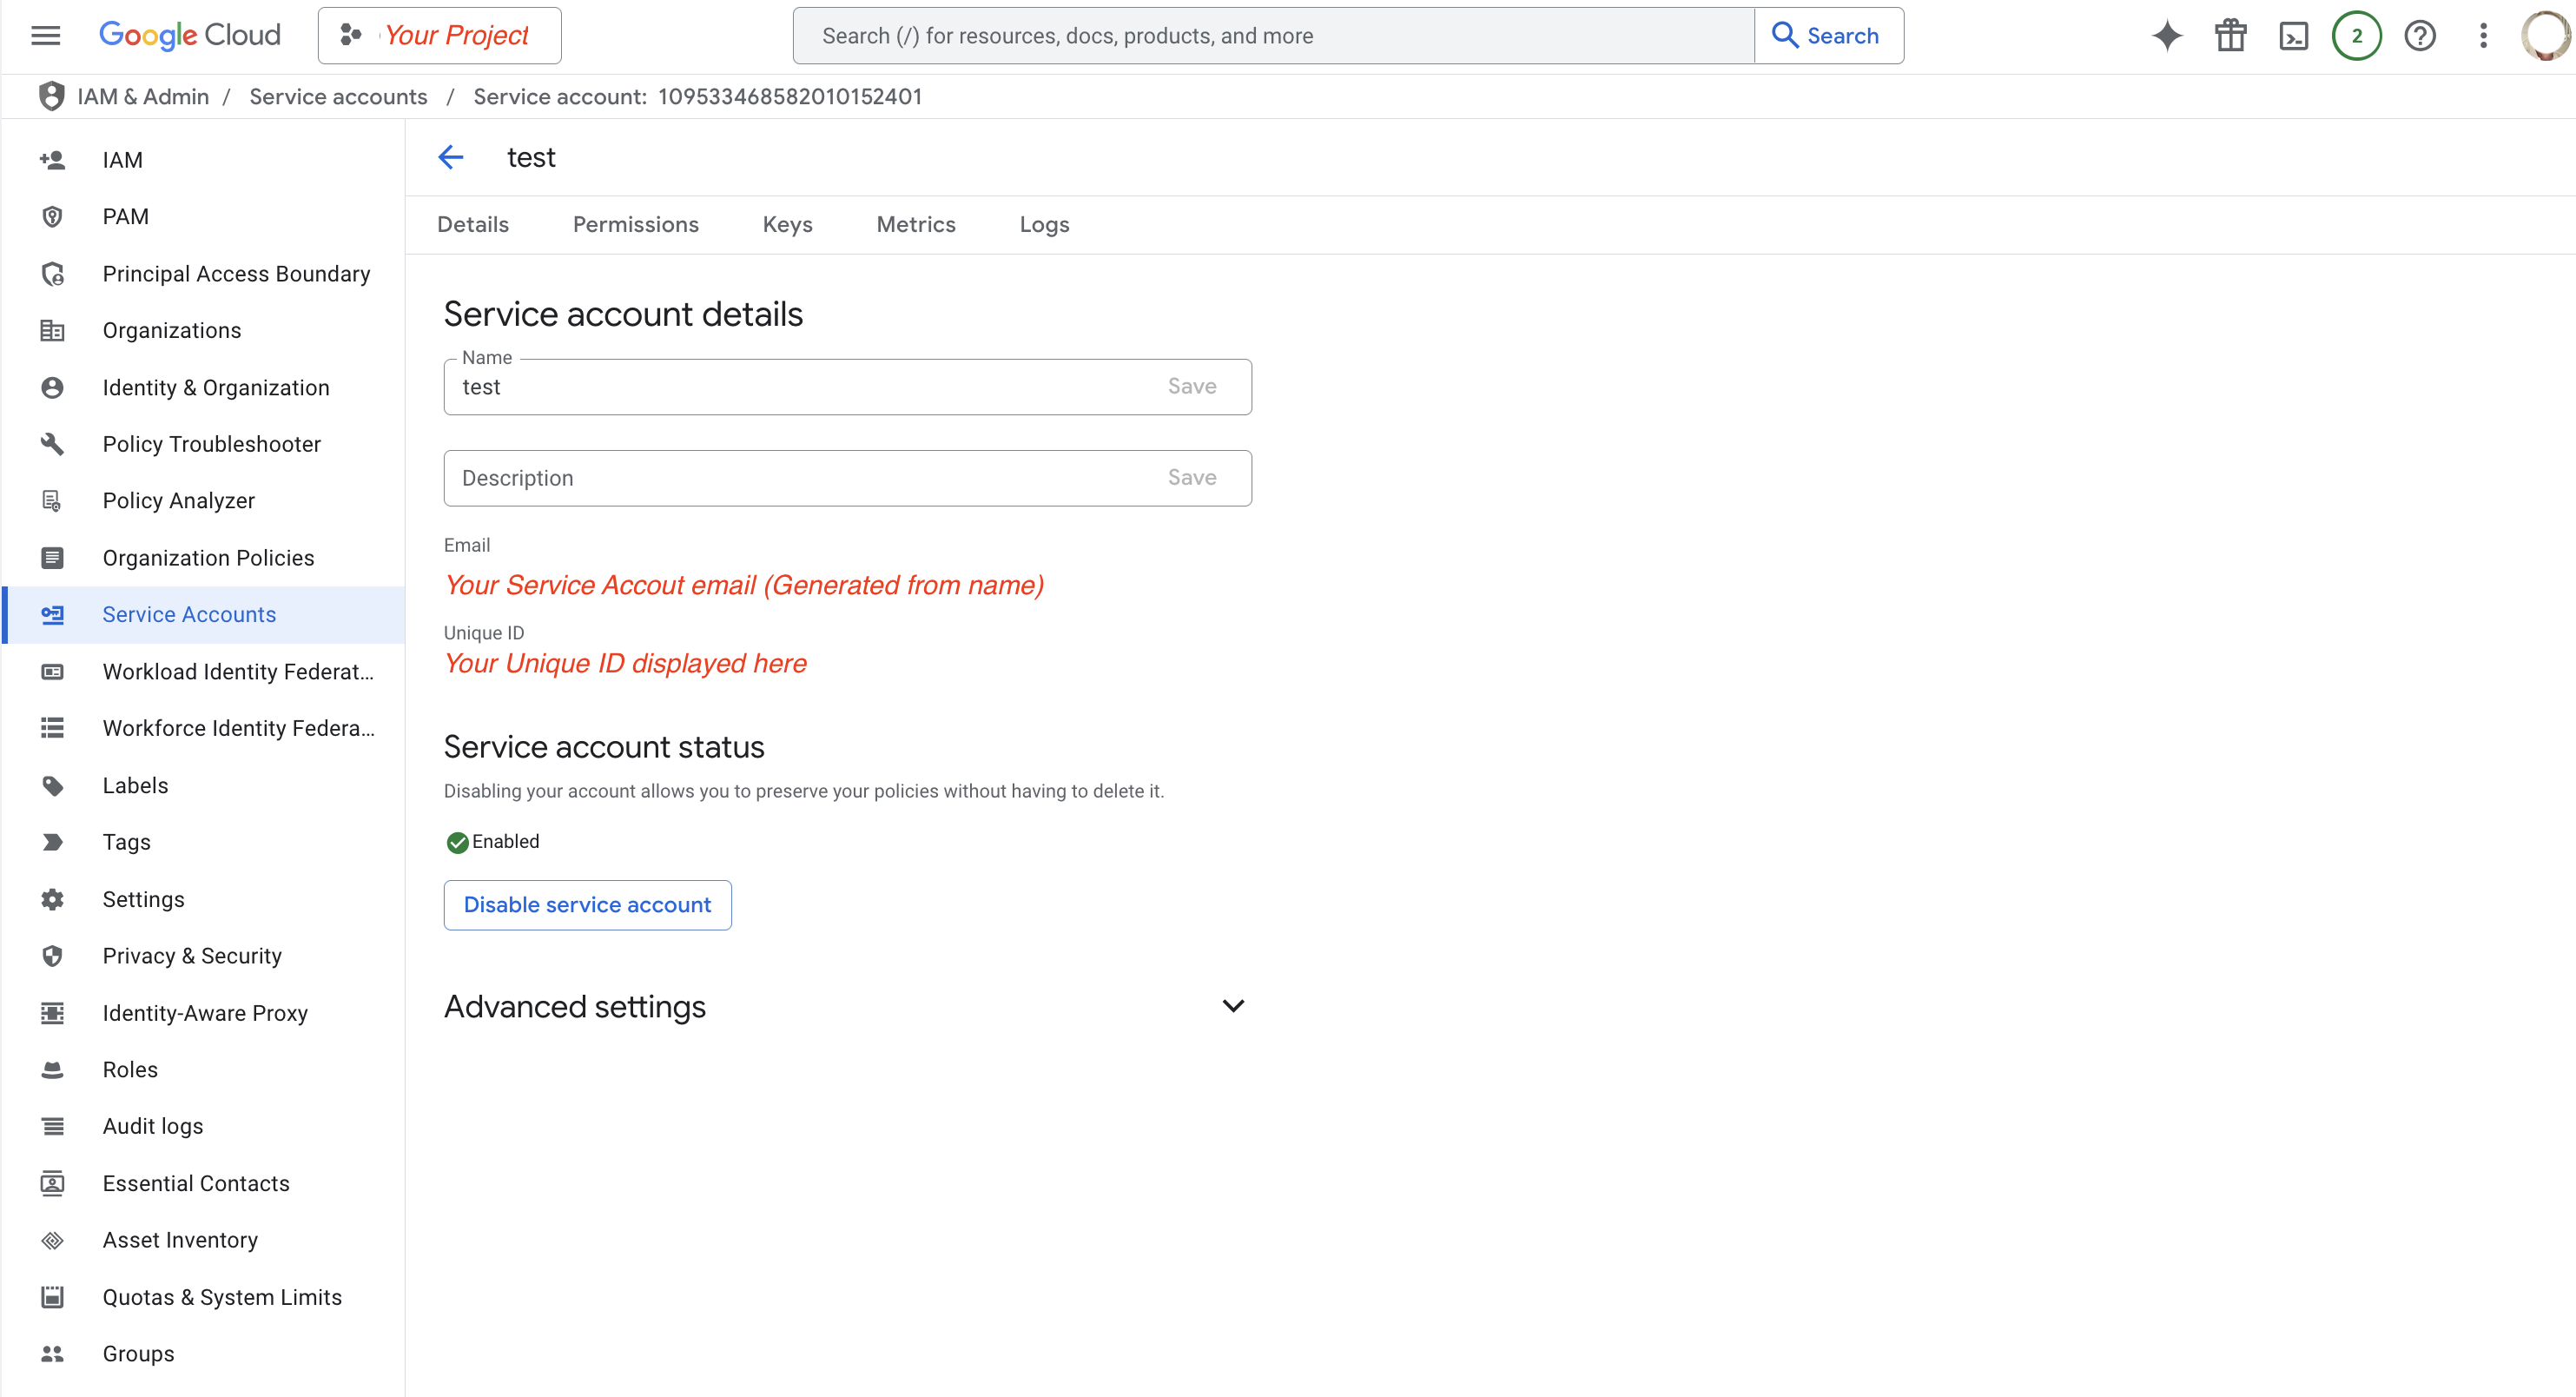Open the Gemini AI assistant sparkle icon
Viewport: 2576px width, 1397px height.
(x=2167, y=36)
